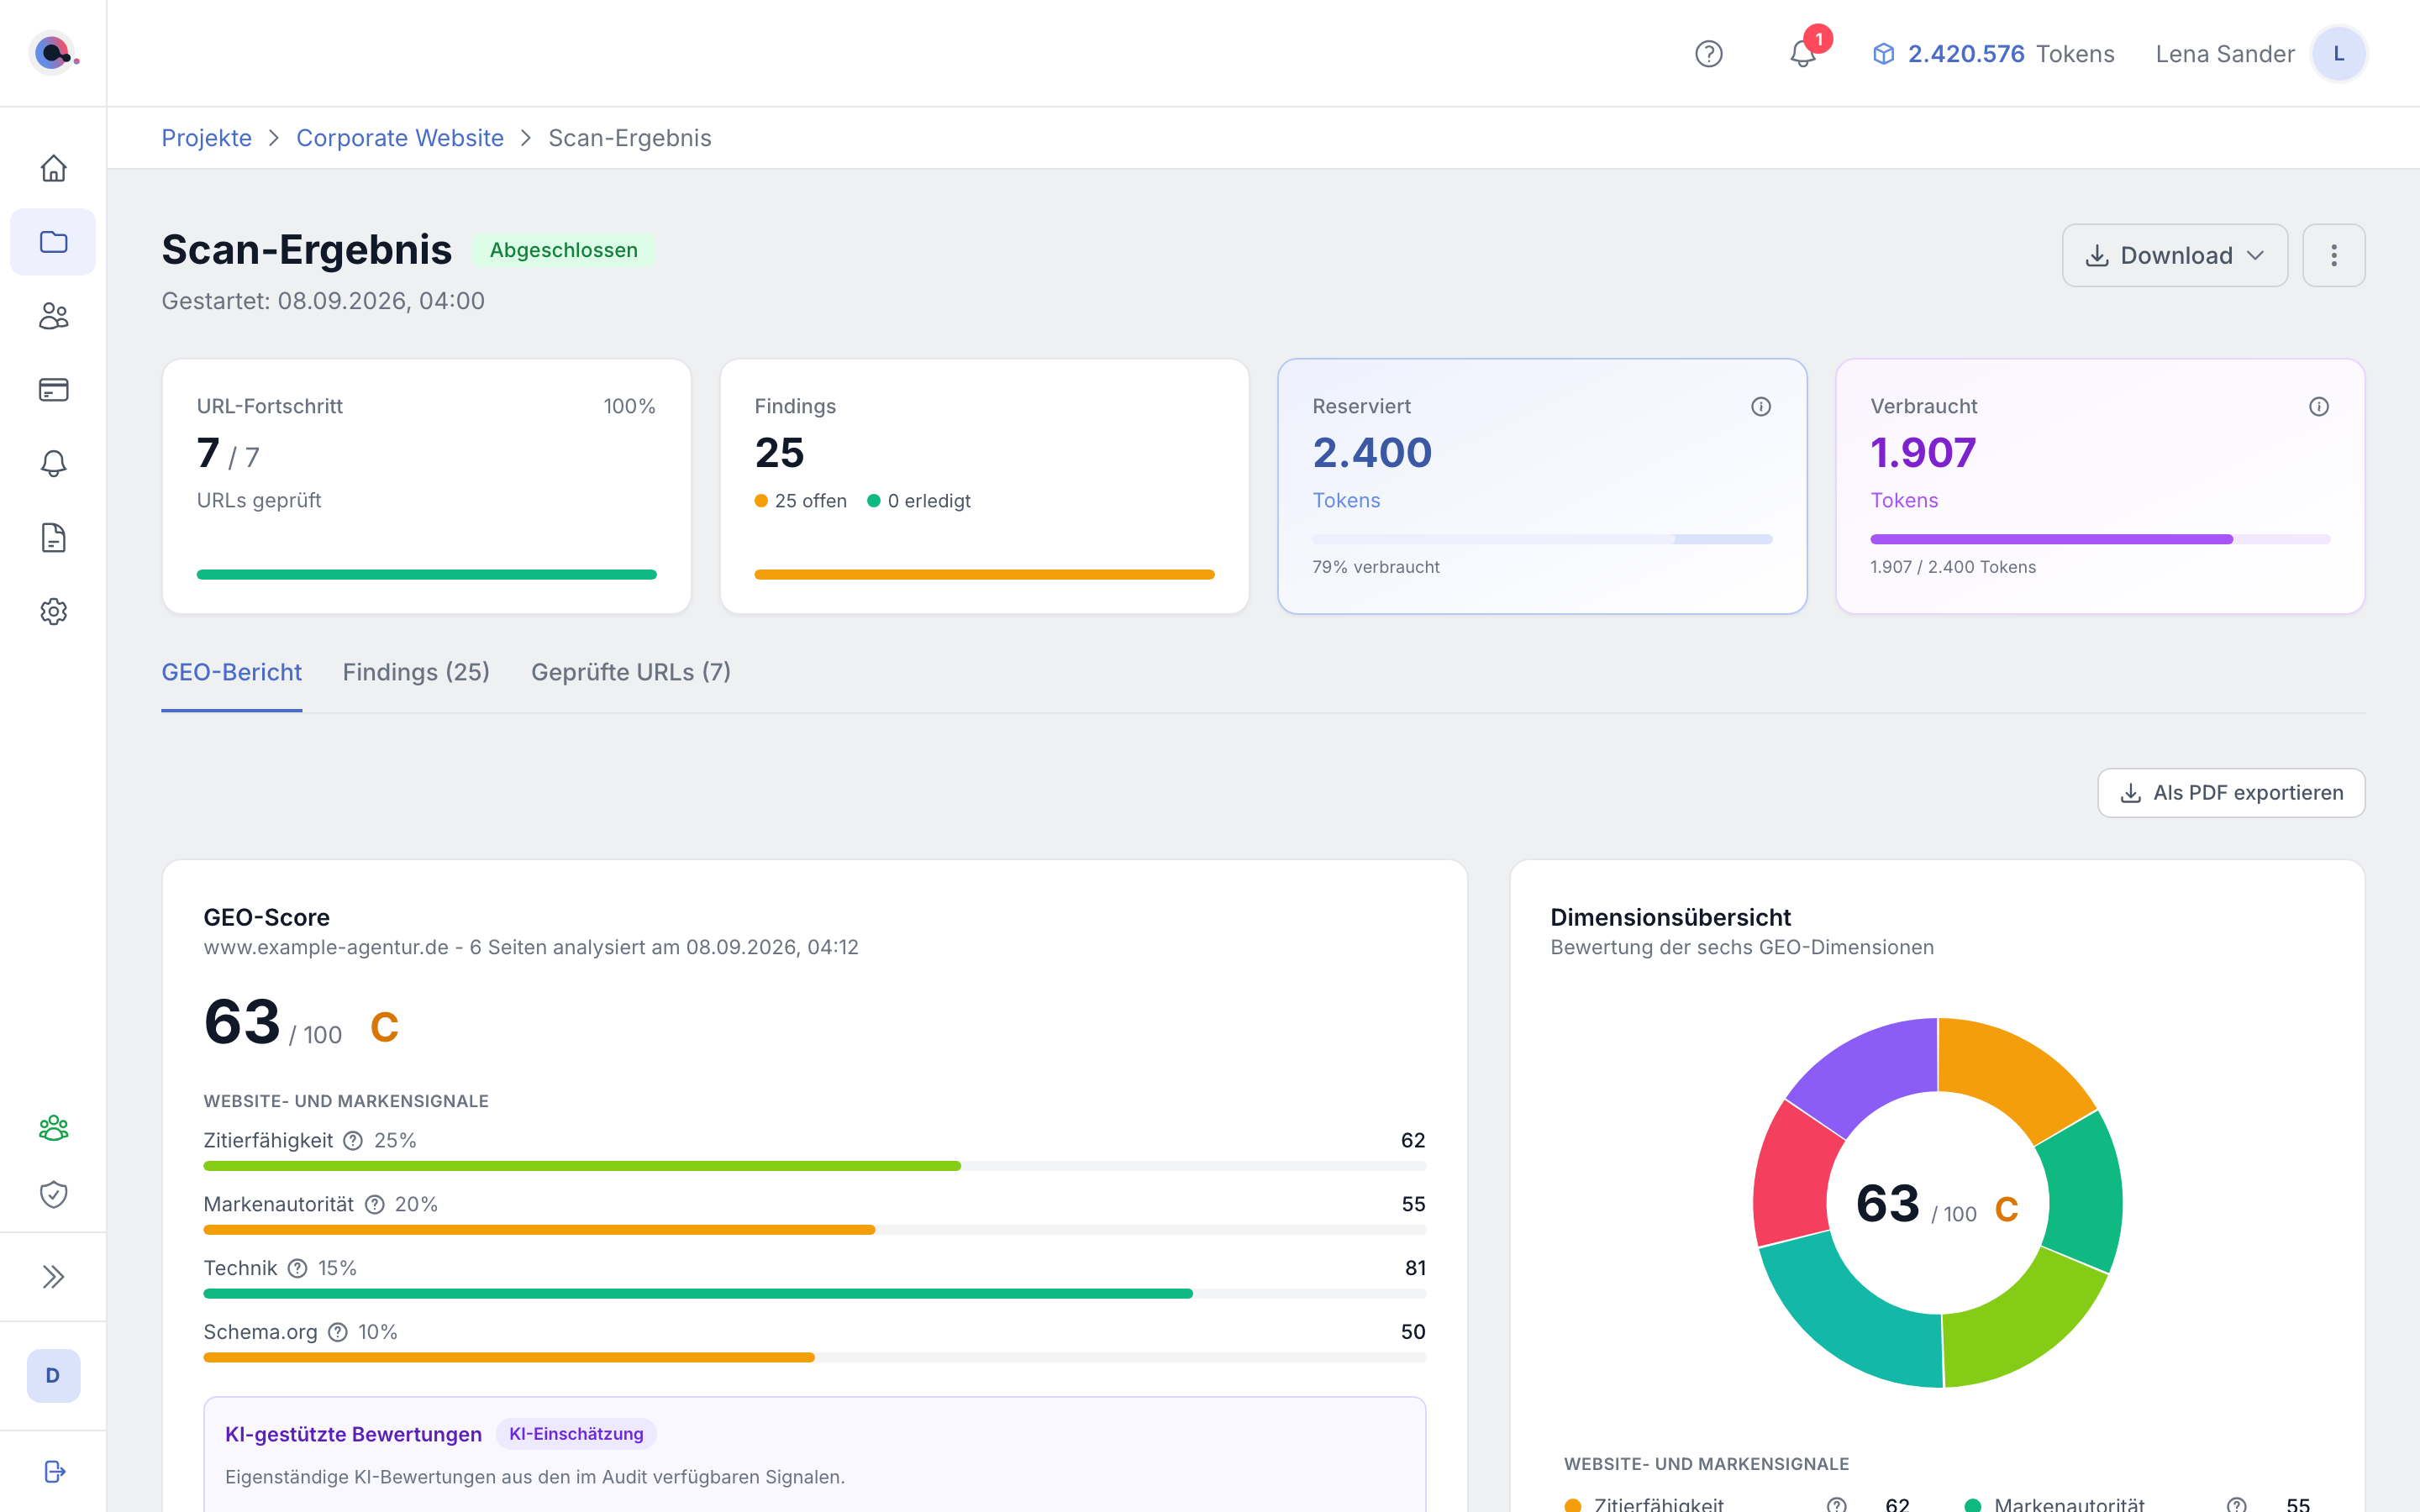The width and height of the screenshot is (2420, 1512).
Task: Open the projects folder icon in sidebar
Action: (x=53, y=242)
